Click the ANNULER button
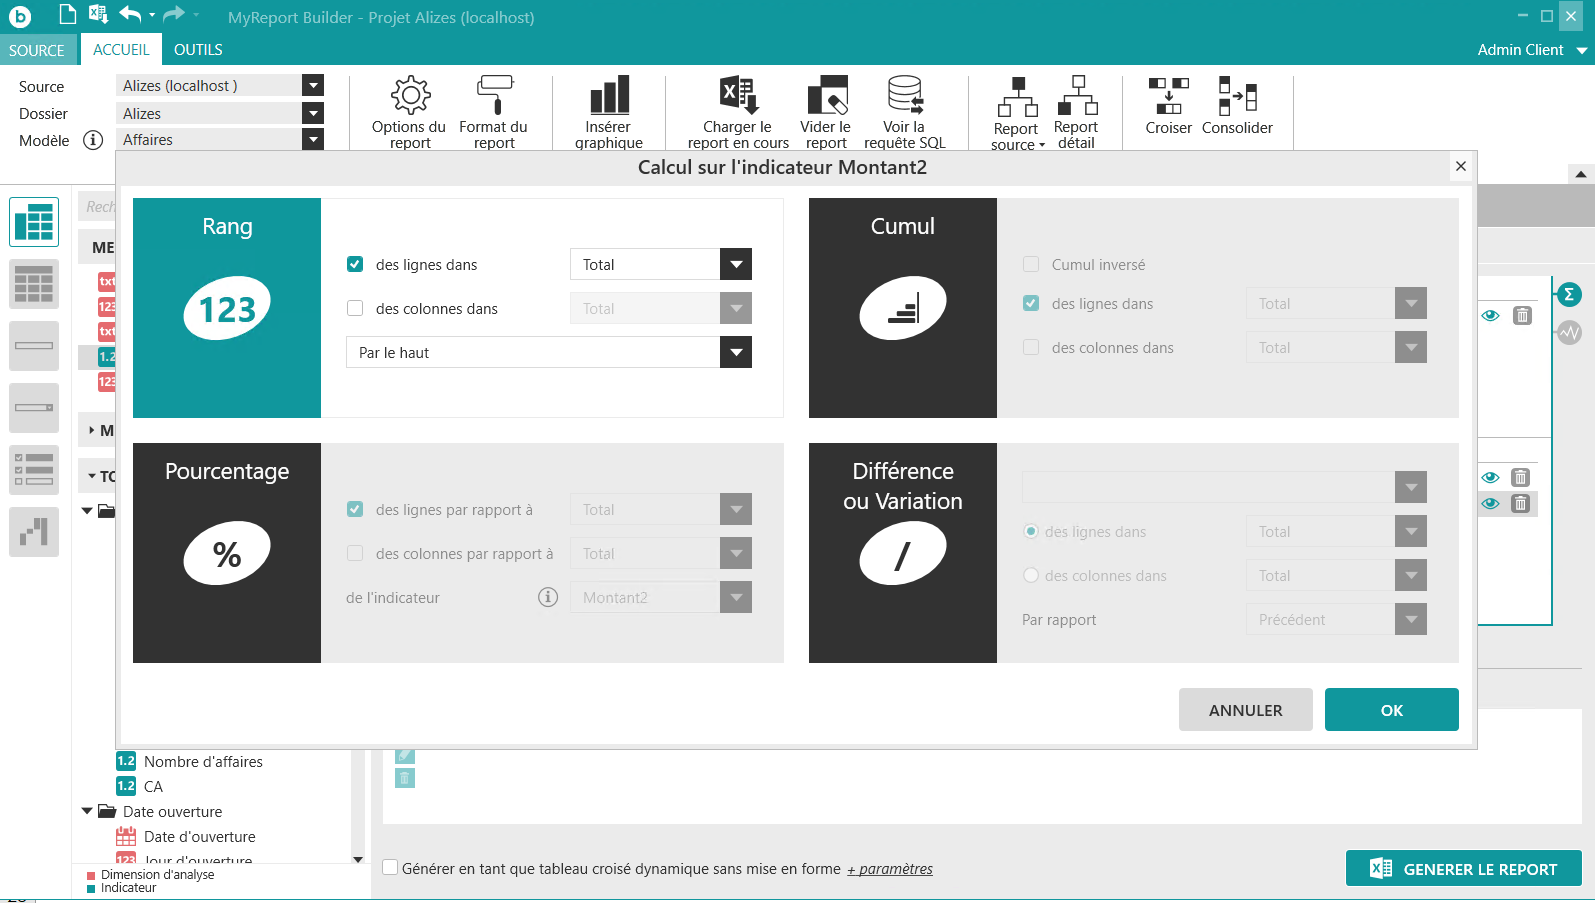This screenshot has width=1595, height=903. tap(1245, 710)
